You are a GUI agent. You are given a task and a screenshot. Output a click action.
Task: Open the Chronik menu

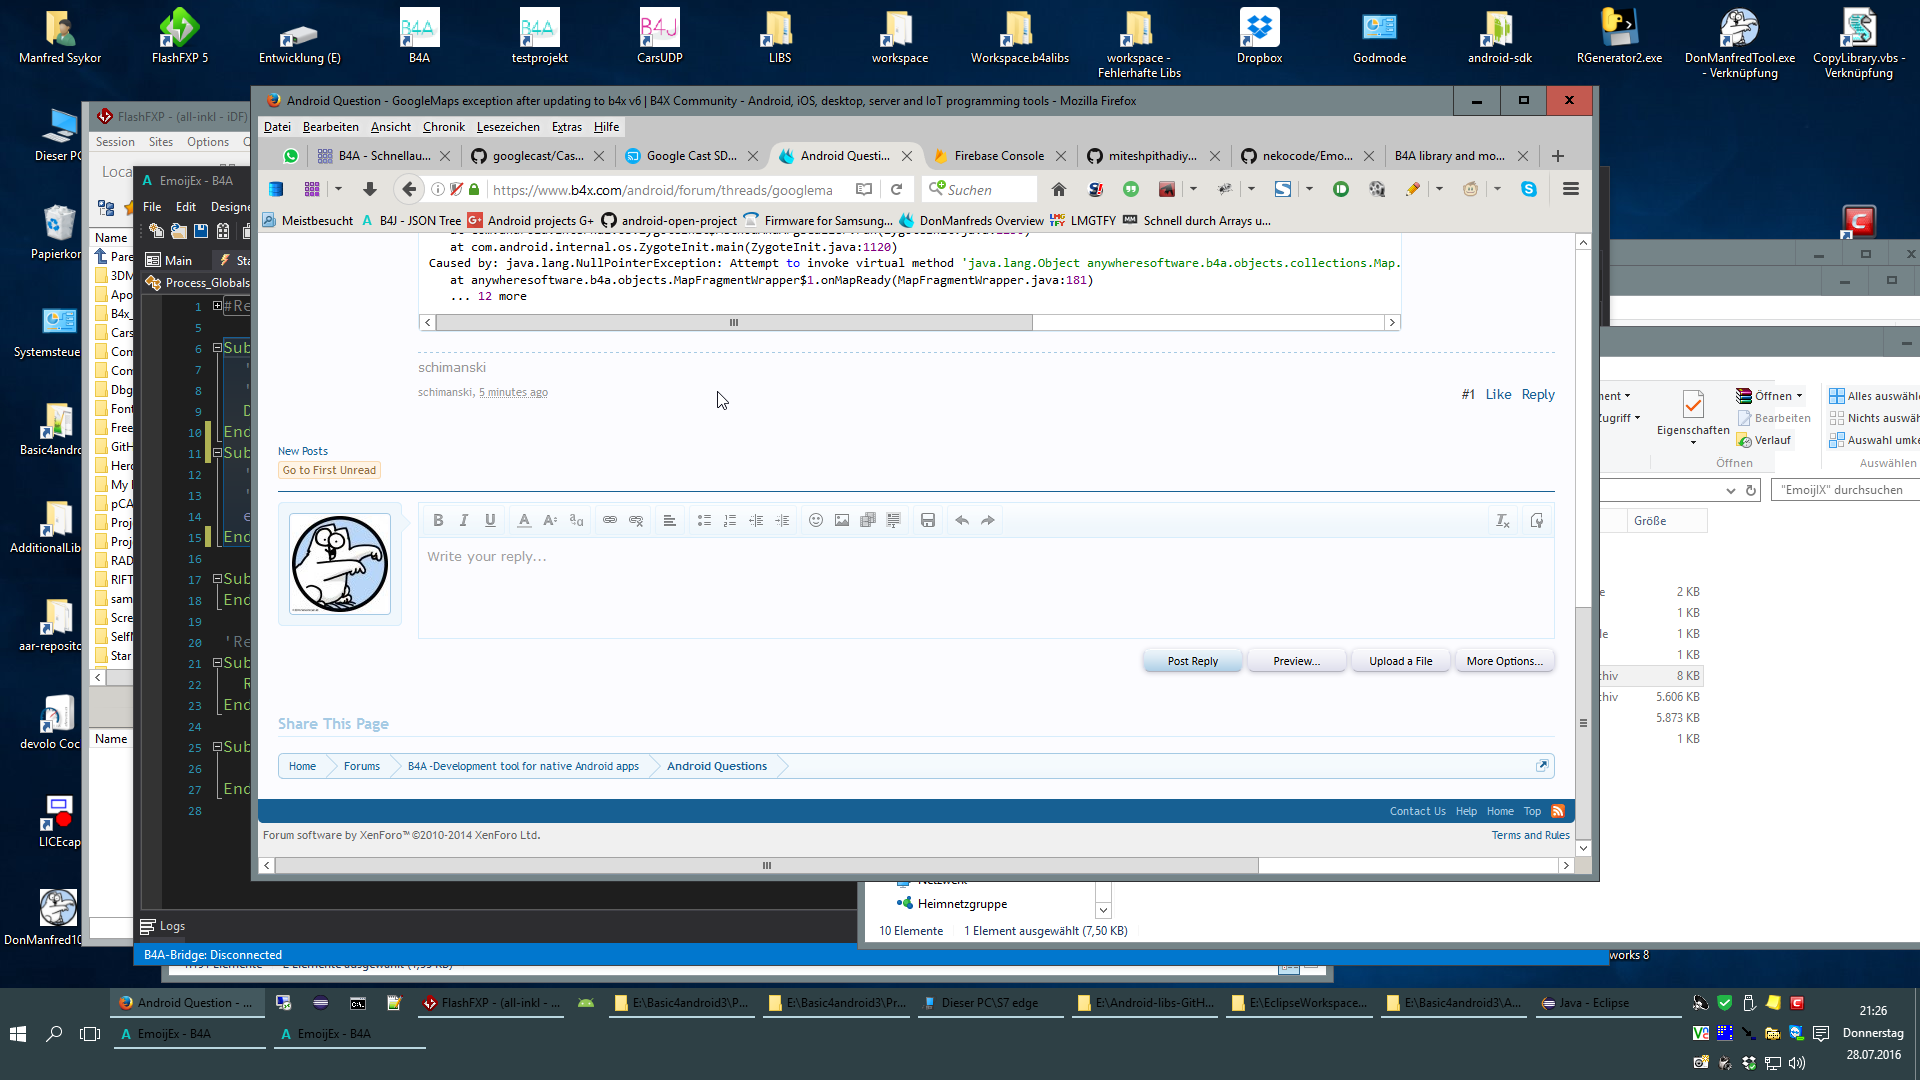tap(443, 127)
